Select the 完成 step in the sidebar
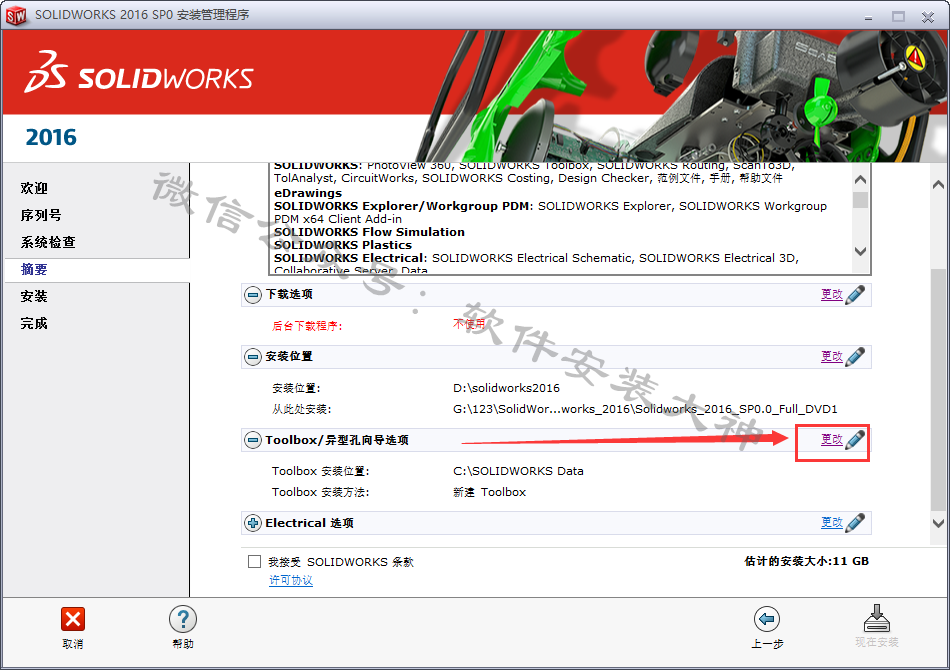Screen dimensions: 950x670 tap(34, 323)
